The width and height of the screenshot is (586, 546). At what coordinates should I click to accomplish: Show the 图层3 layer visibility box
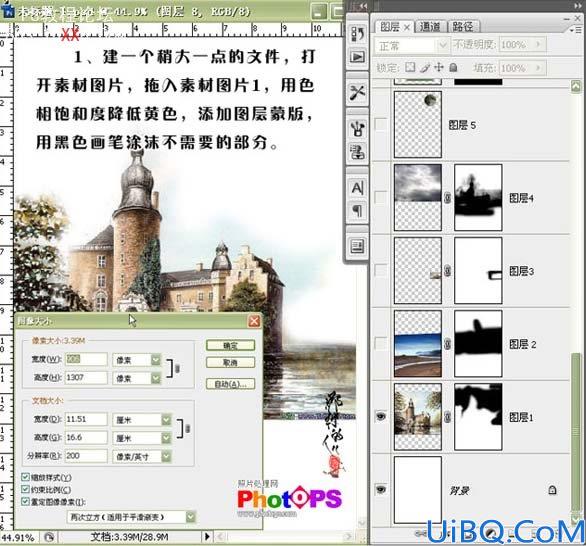click(x=380, y=271)
